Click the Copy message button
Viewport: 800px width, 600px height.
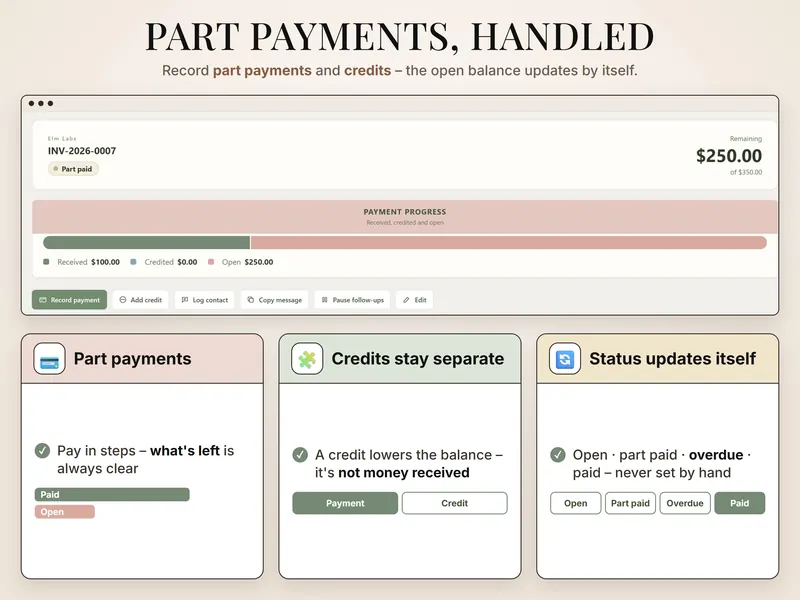(x=274, y=300)
